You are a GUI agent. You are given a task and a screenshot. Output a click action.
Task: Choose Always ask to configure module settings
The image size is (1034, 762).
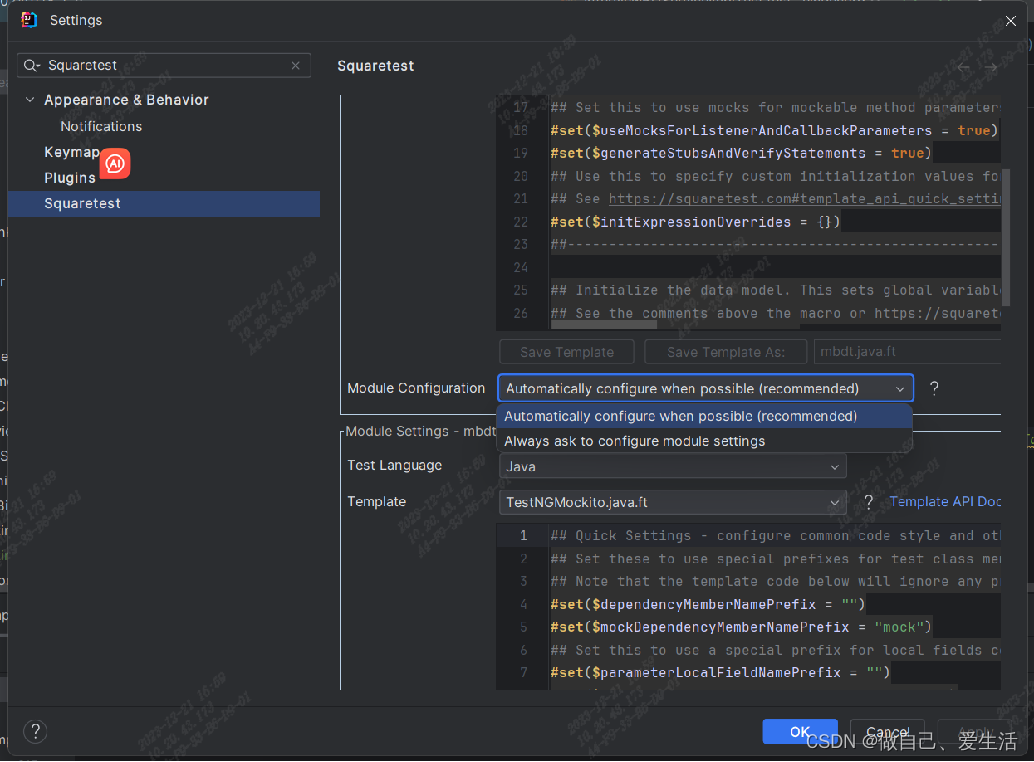pyautogui.click(x=704, y=441)
